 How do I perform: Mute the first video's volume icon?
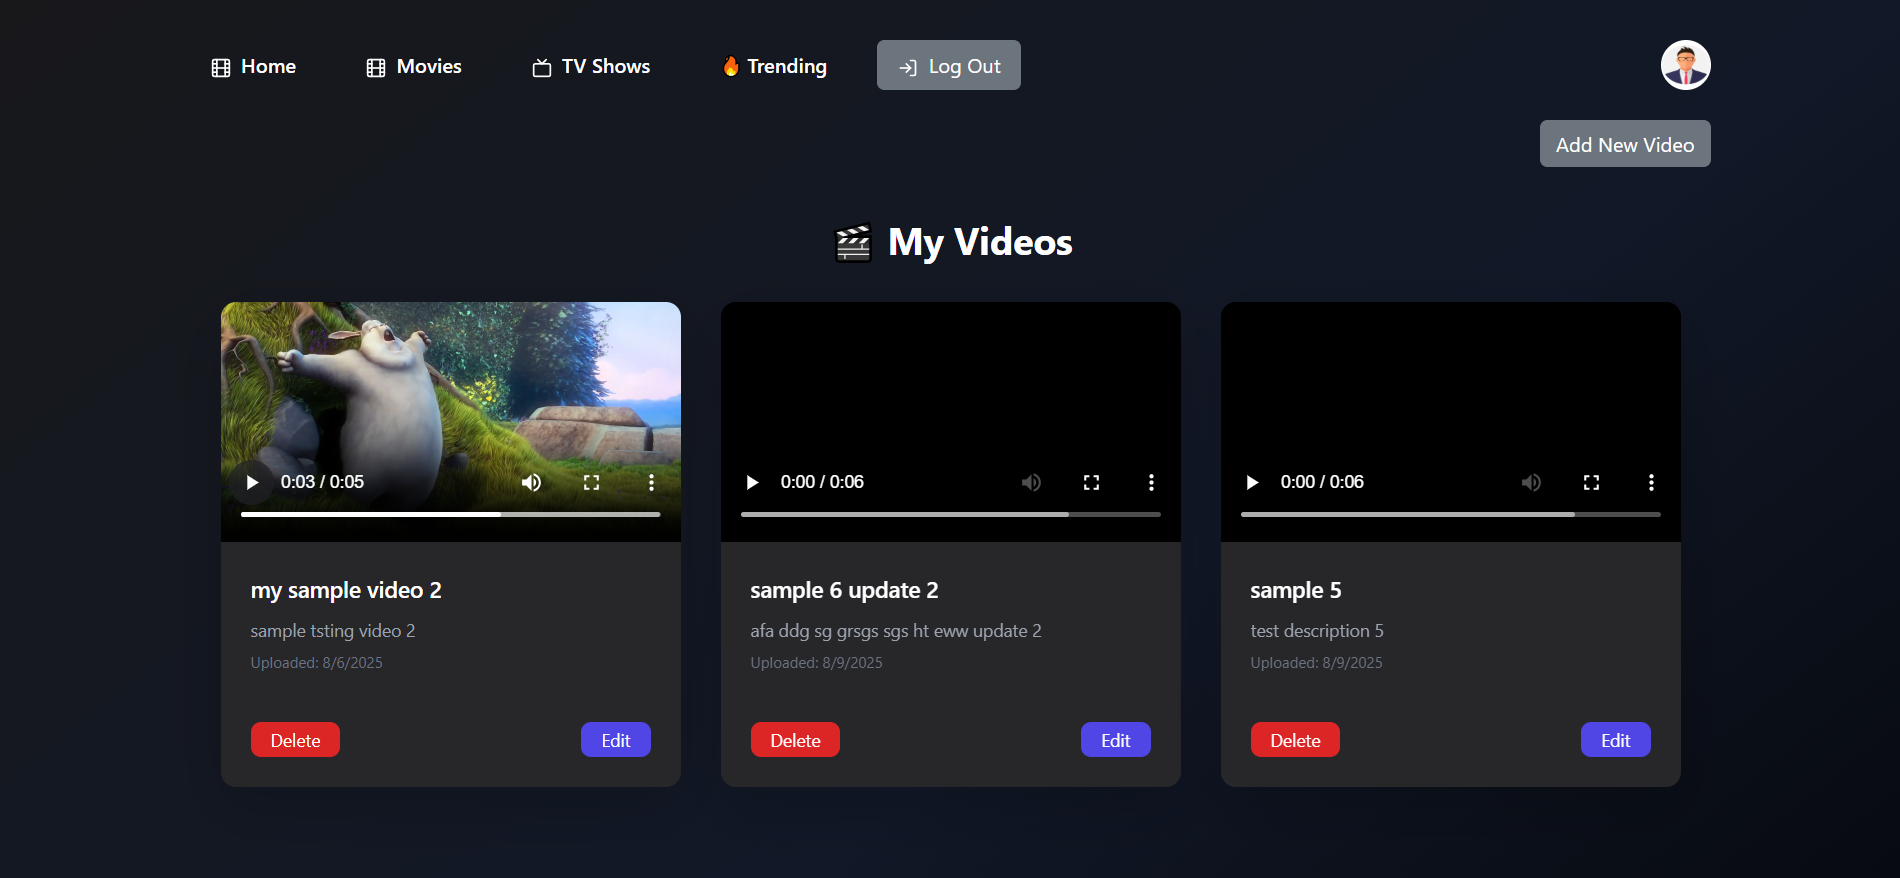(531, 482)
